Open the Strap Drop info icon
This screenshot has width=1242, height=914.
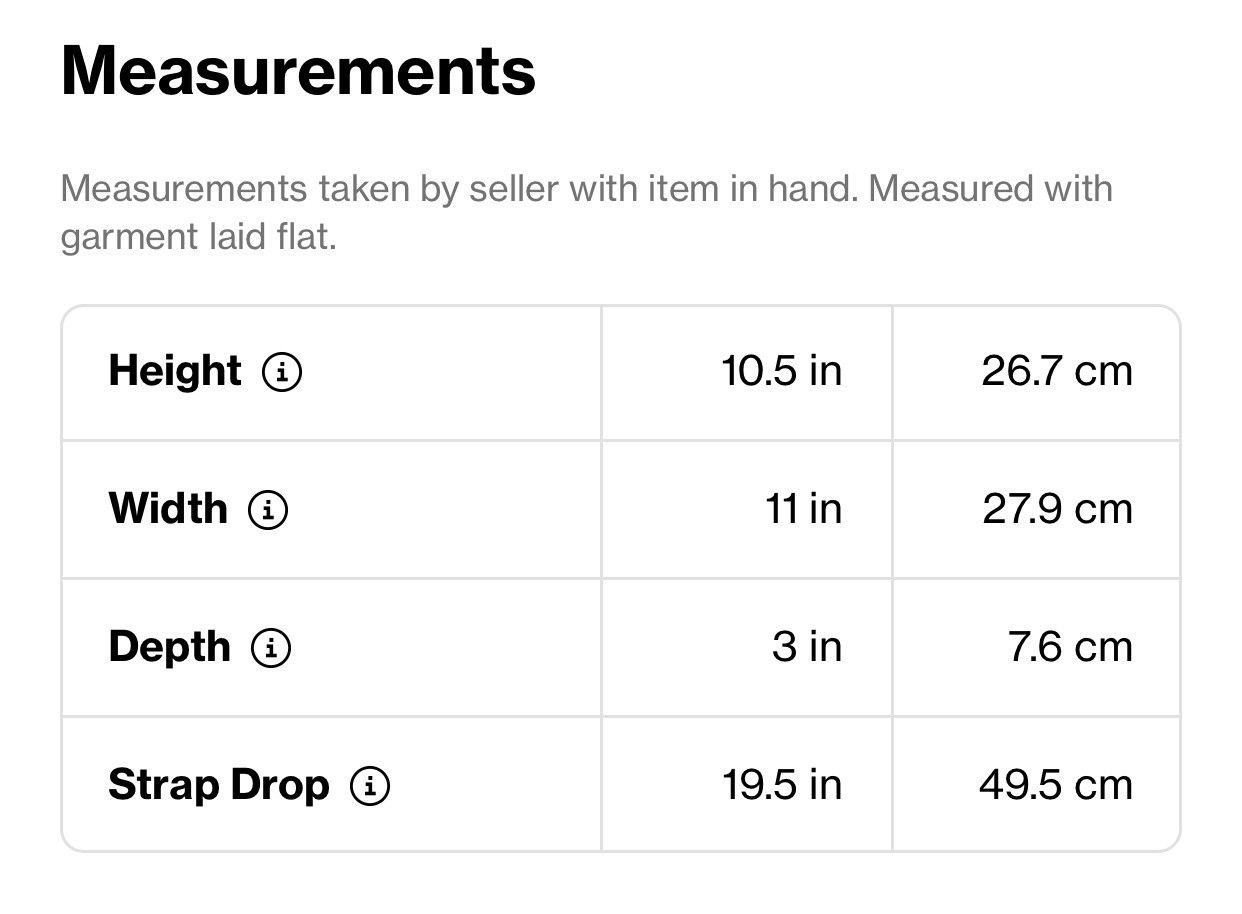coord(370,786)
